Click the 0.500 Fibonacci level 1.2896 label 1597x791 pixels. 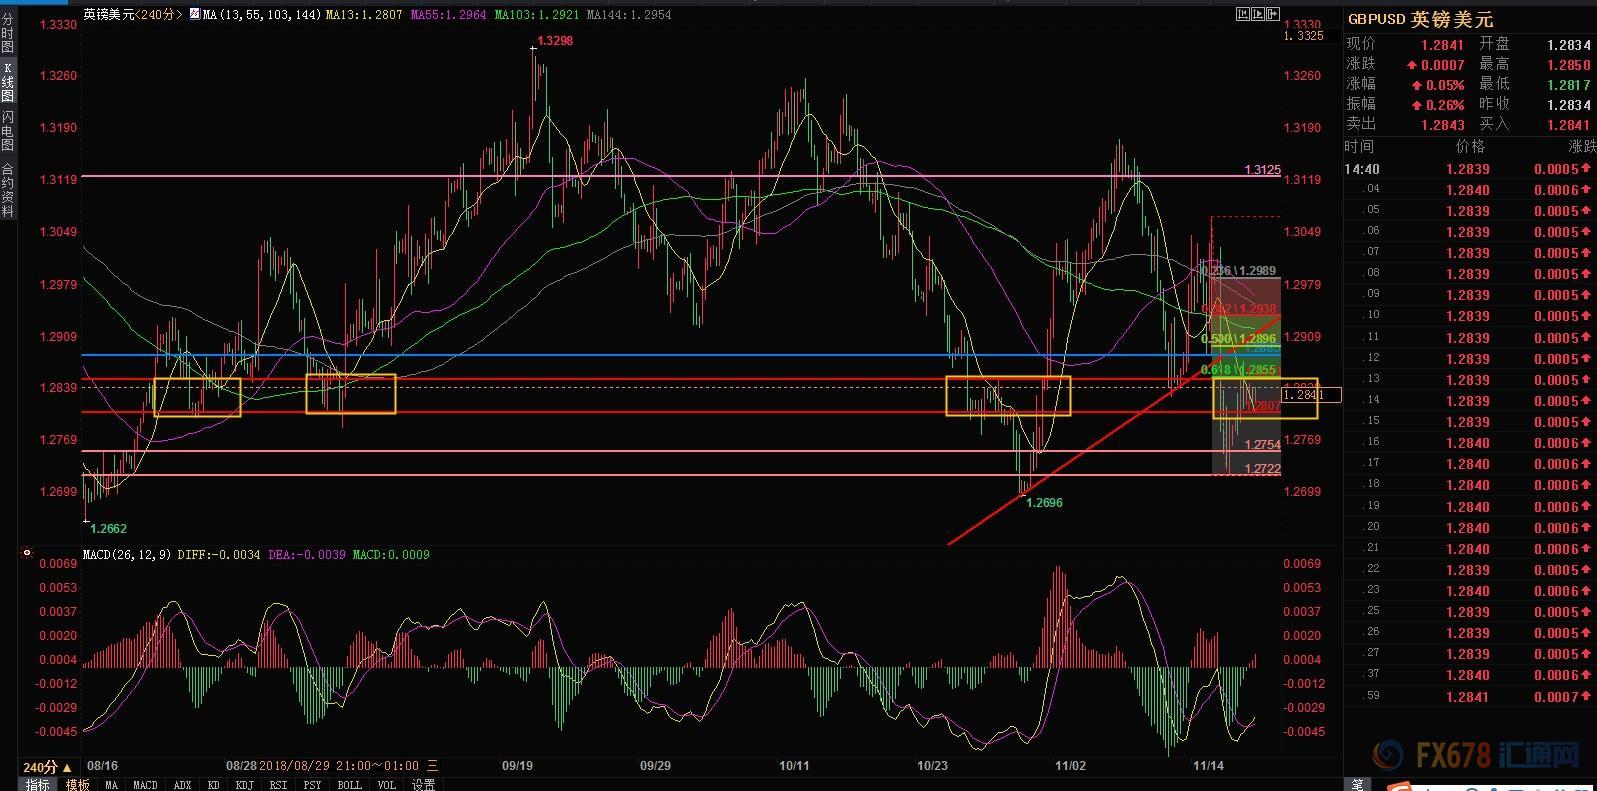(x=1238, y=340)
